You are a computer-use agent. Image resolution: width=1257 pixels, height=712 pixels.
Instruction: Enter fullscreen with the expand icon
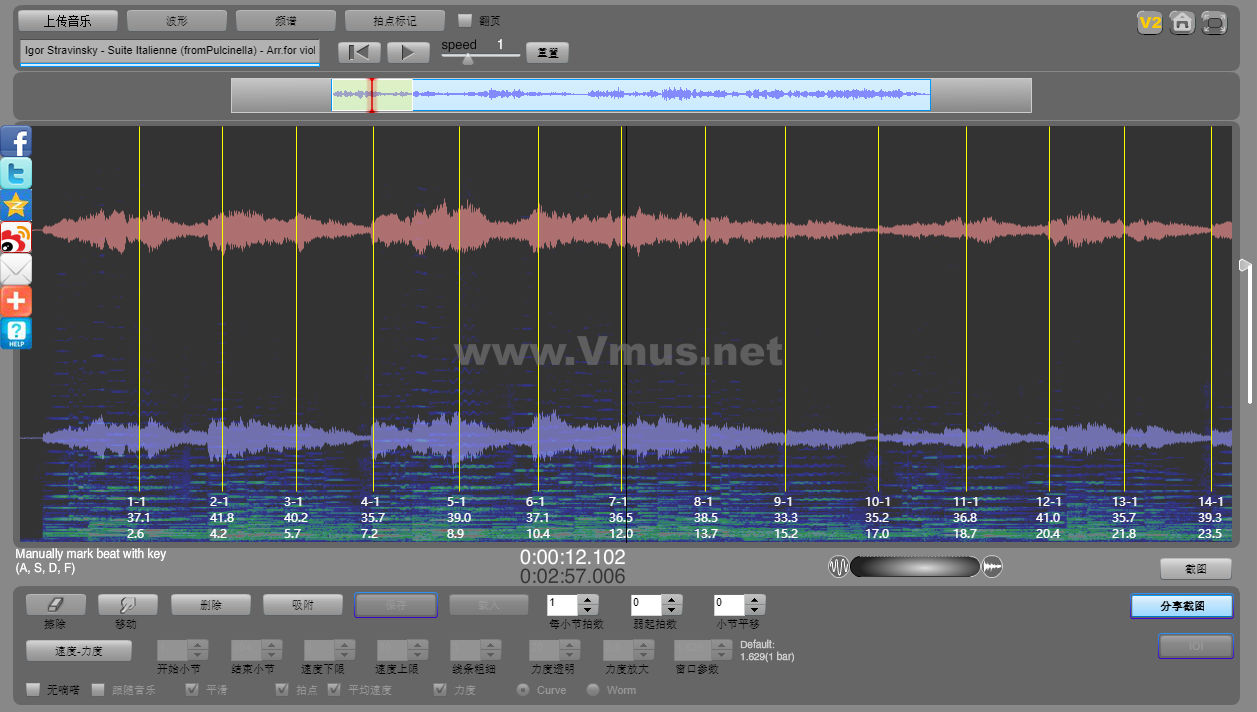(1214, 23)
